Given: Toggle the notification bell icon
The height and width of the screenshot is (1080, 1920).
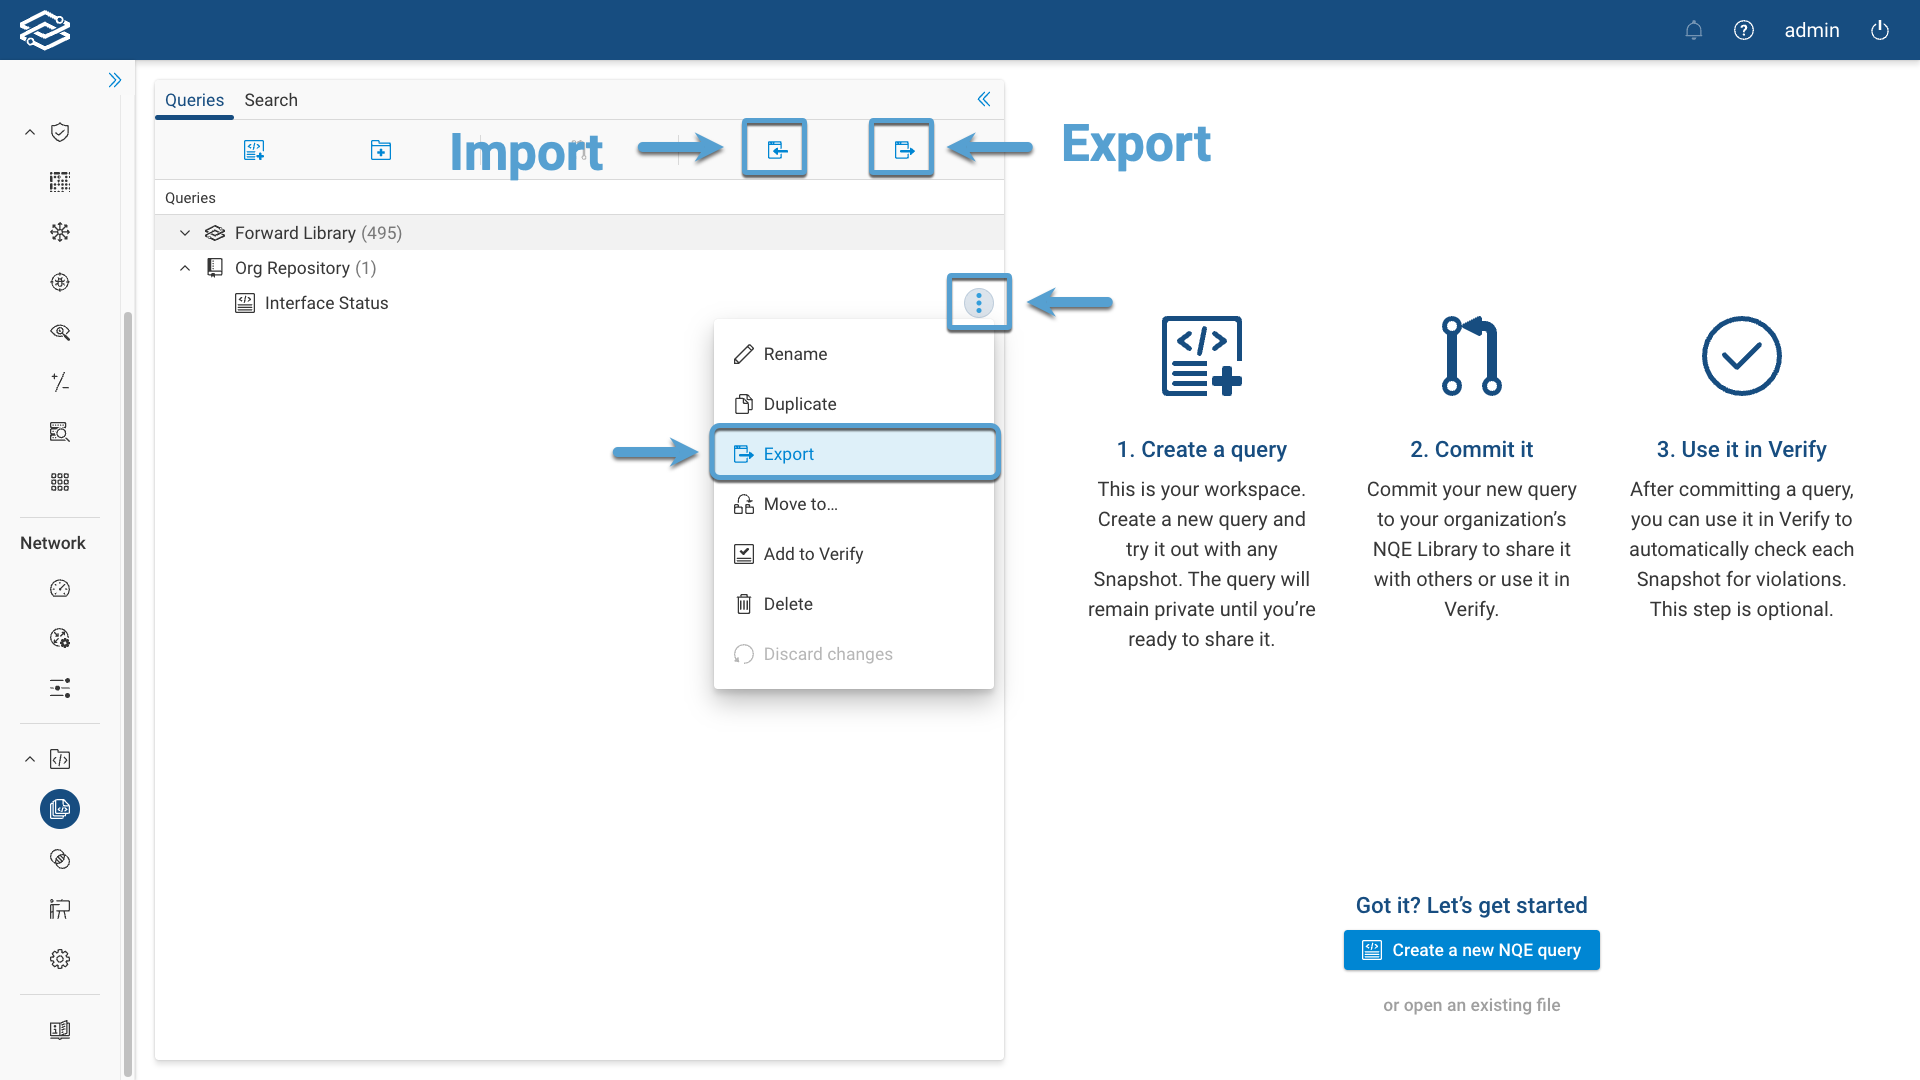Looking at the screenshot, I should (1693, 30).
